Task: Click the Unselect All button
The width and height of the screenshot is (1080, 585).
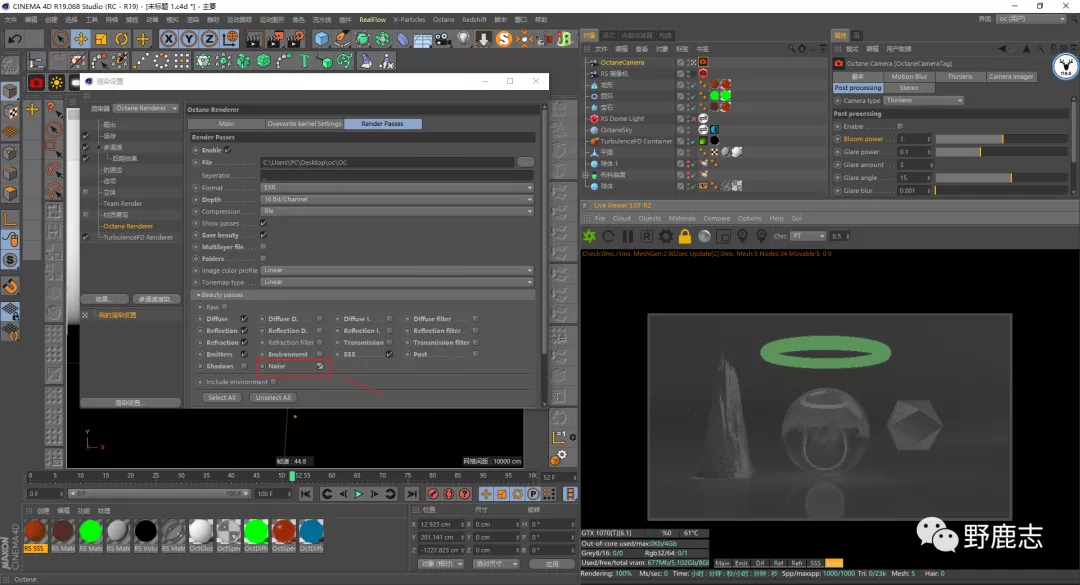Action: click(272, 397)
